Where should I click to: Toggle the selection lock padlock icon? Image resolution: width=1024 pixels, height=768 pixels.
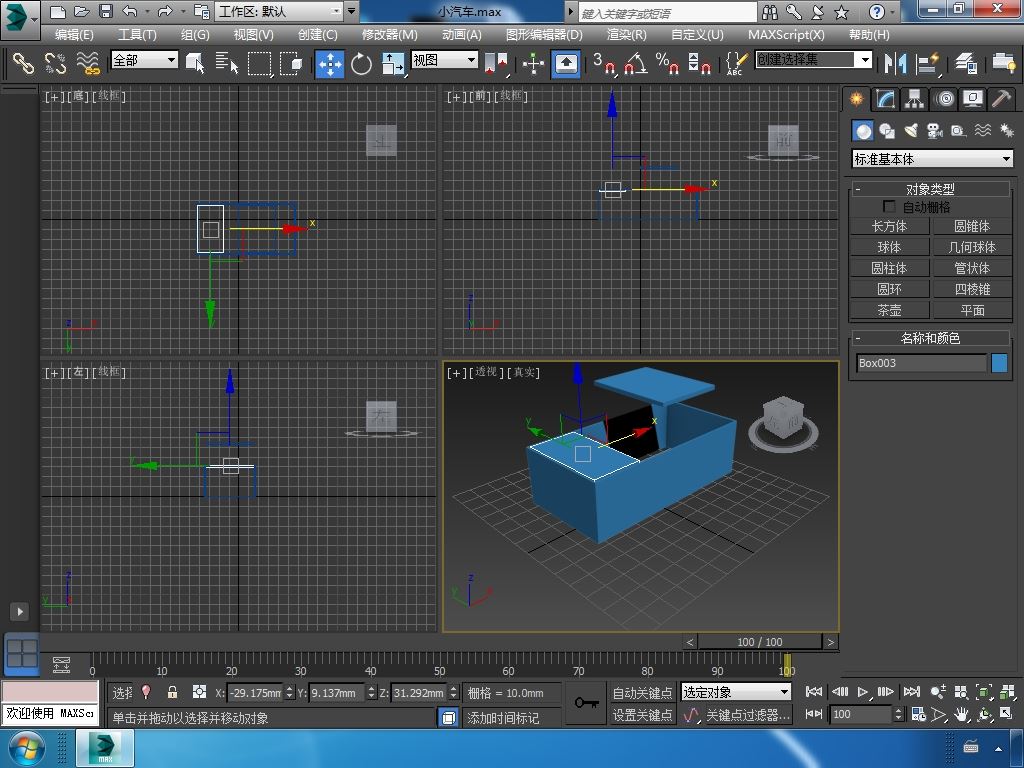(x=172, y=692)
